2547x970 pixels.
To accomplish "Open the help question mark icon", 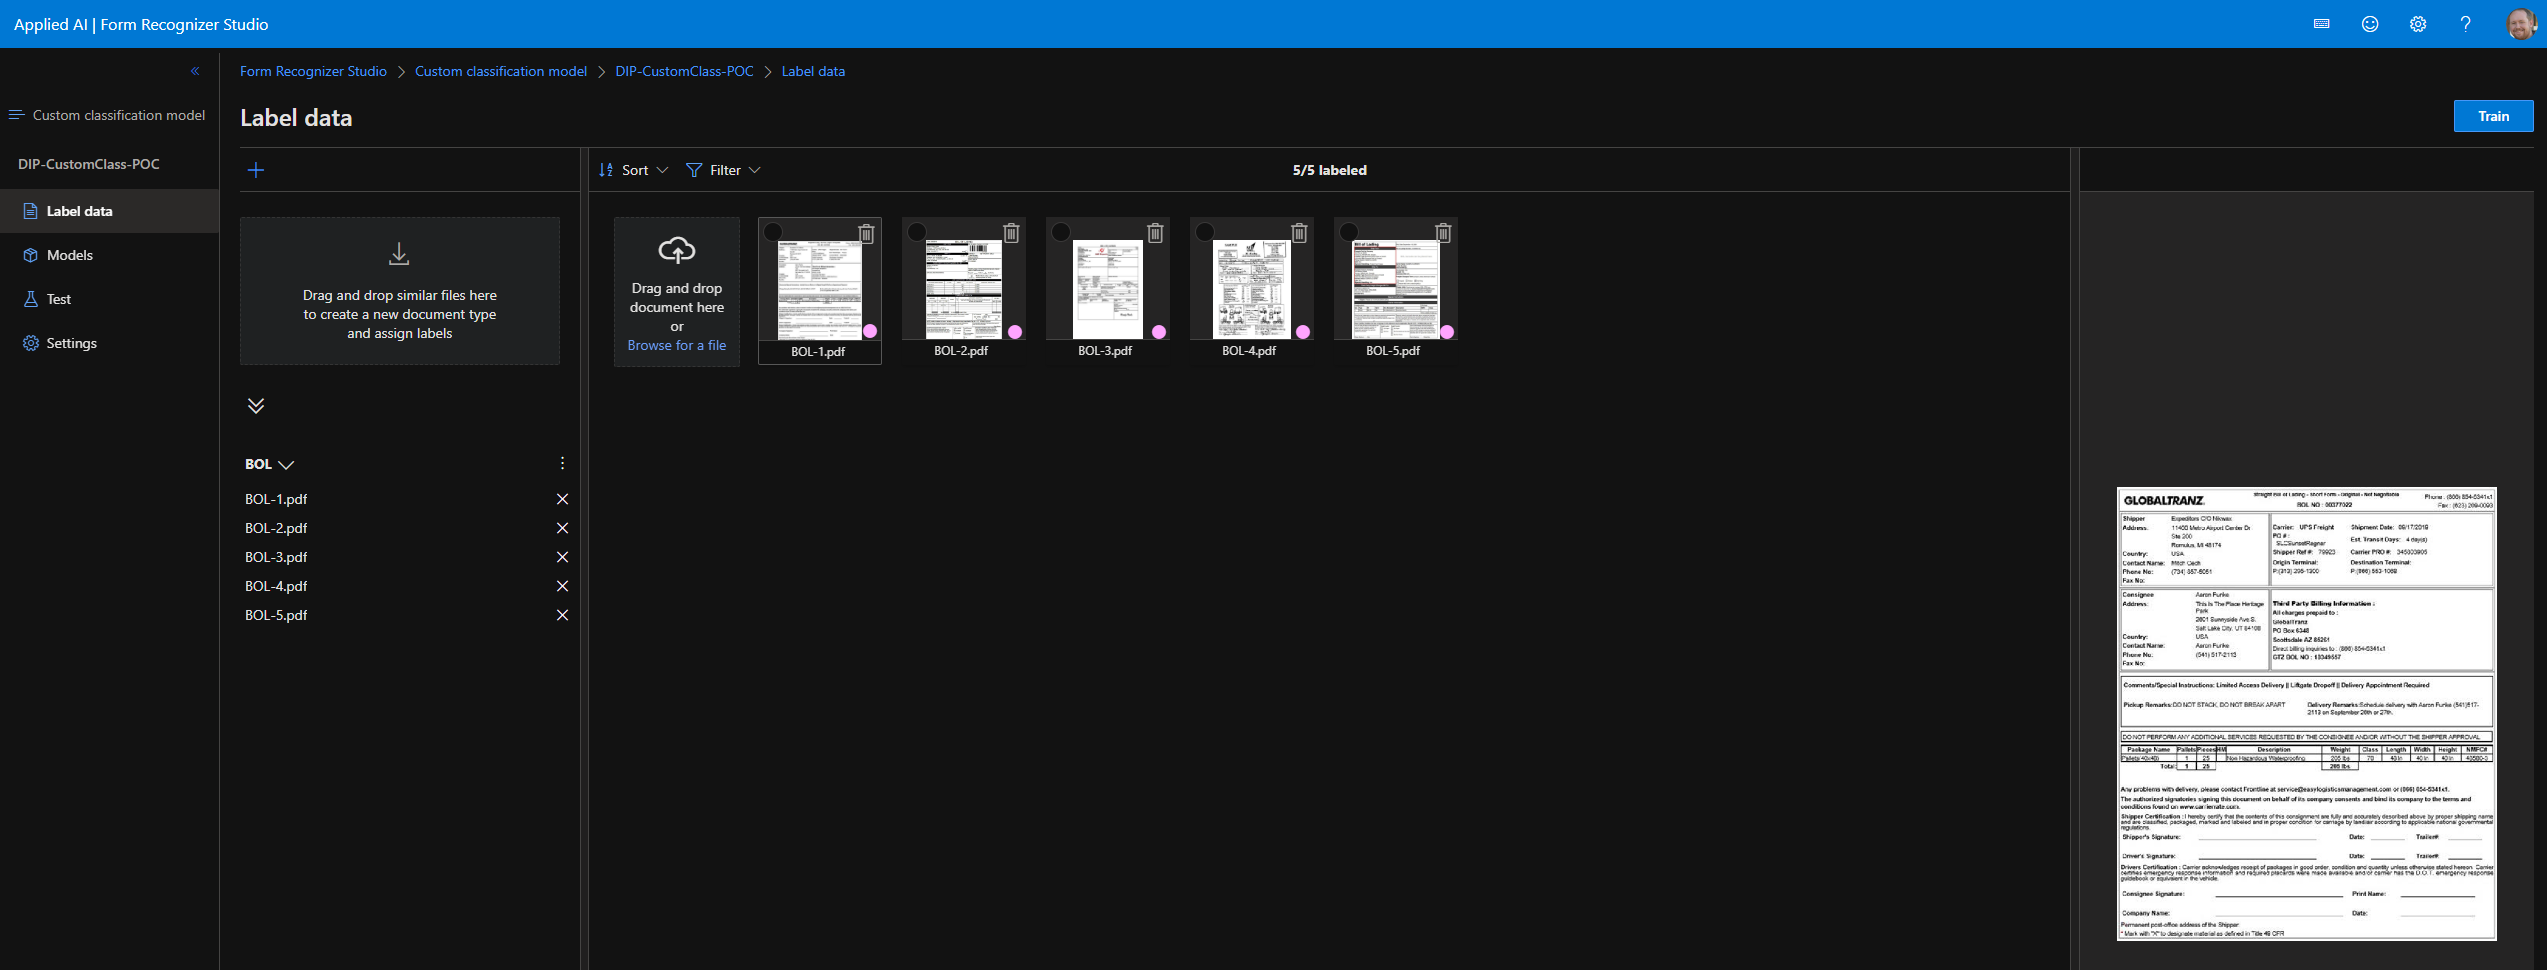I will (x=2465, y=23).
